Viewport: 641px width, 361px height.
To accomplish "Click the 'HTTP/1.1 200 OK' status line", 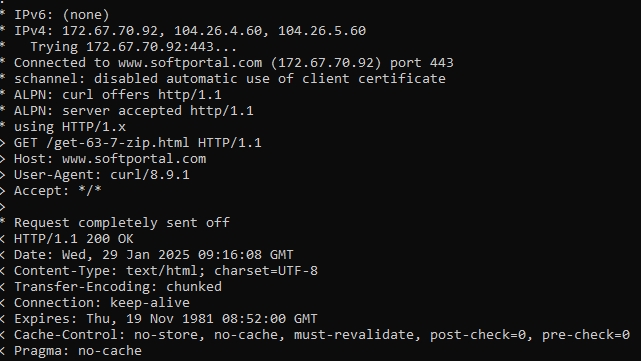I will point(74,239).
